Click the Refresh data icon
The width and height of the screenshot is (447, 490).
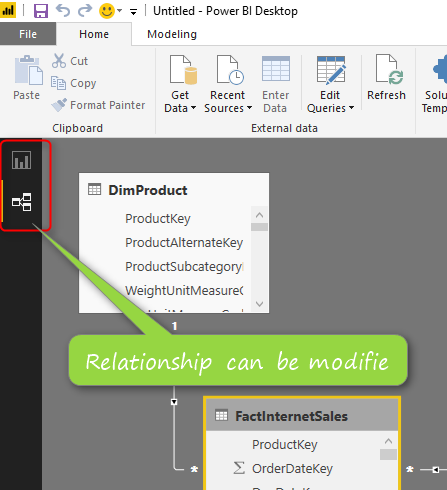coord(386,82)
